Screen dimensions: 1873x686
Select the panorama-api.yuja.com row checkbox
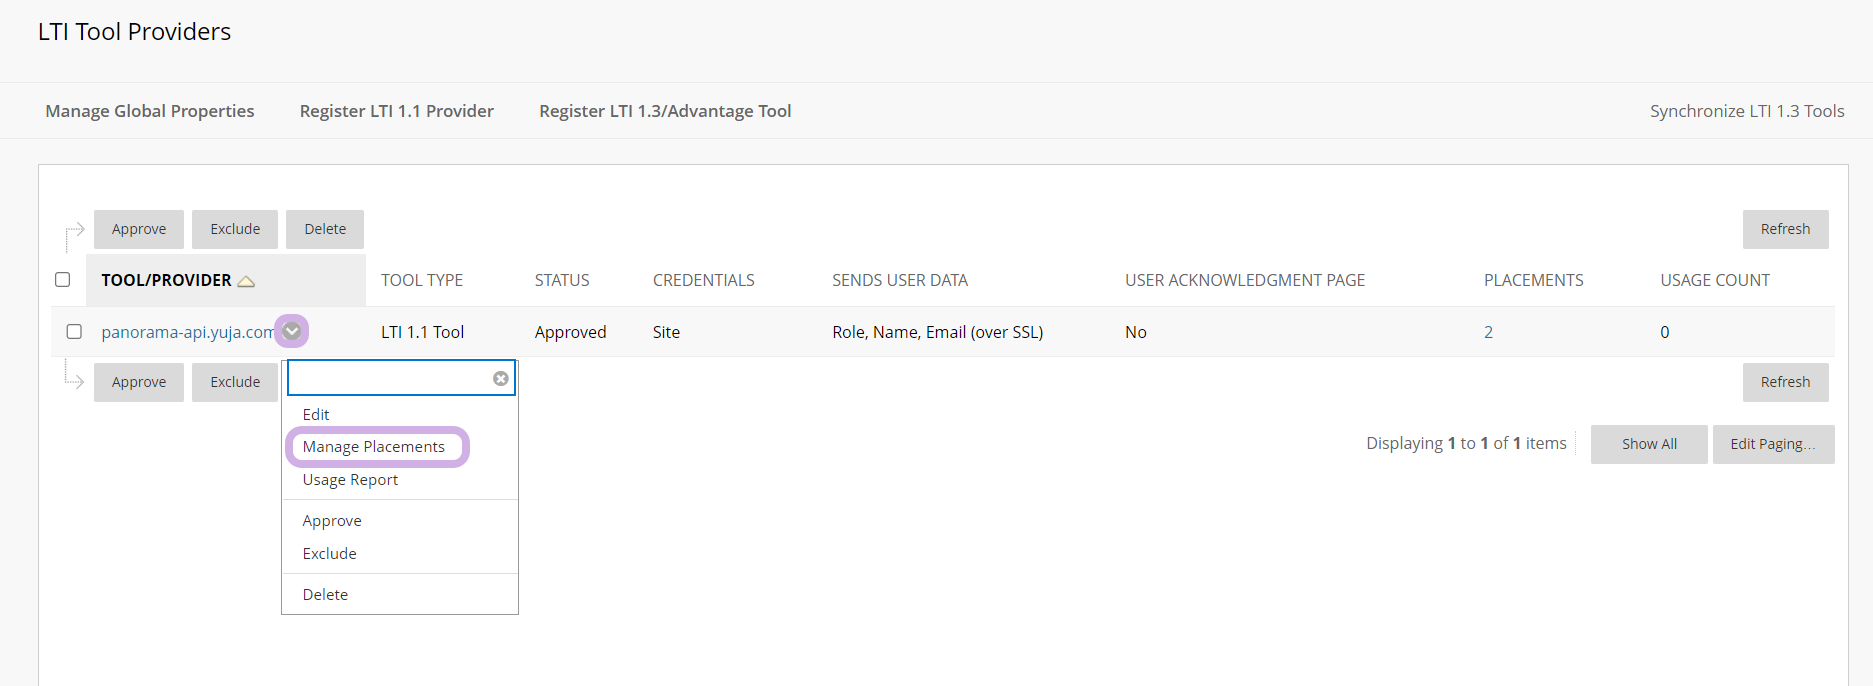tap(74, 331)
